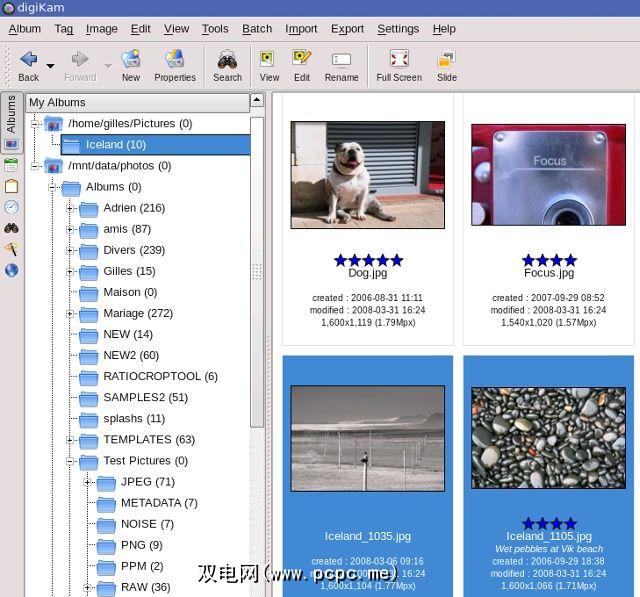The width and height of the screenshot is (640, 597).
Task: Enter Full Screen mode
Action: (x=399, y=60)
